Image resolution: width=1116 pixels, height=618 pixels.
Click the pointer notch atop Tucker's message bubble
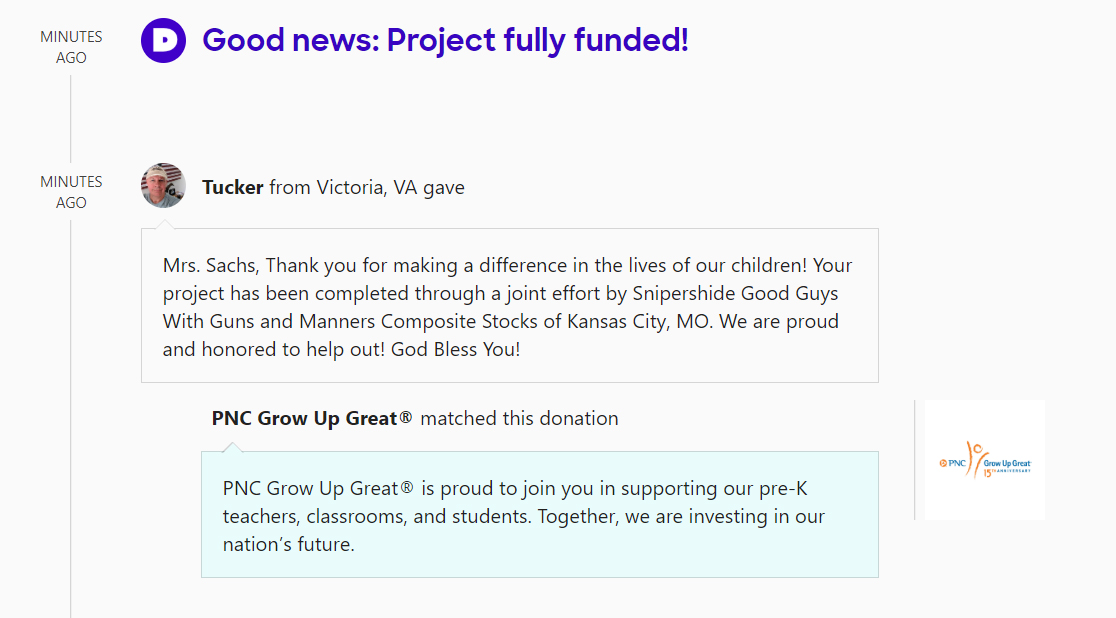(x=165, y=223)
